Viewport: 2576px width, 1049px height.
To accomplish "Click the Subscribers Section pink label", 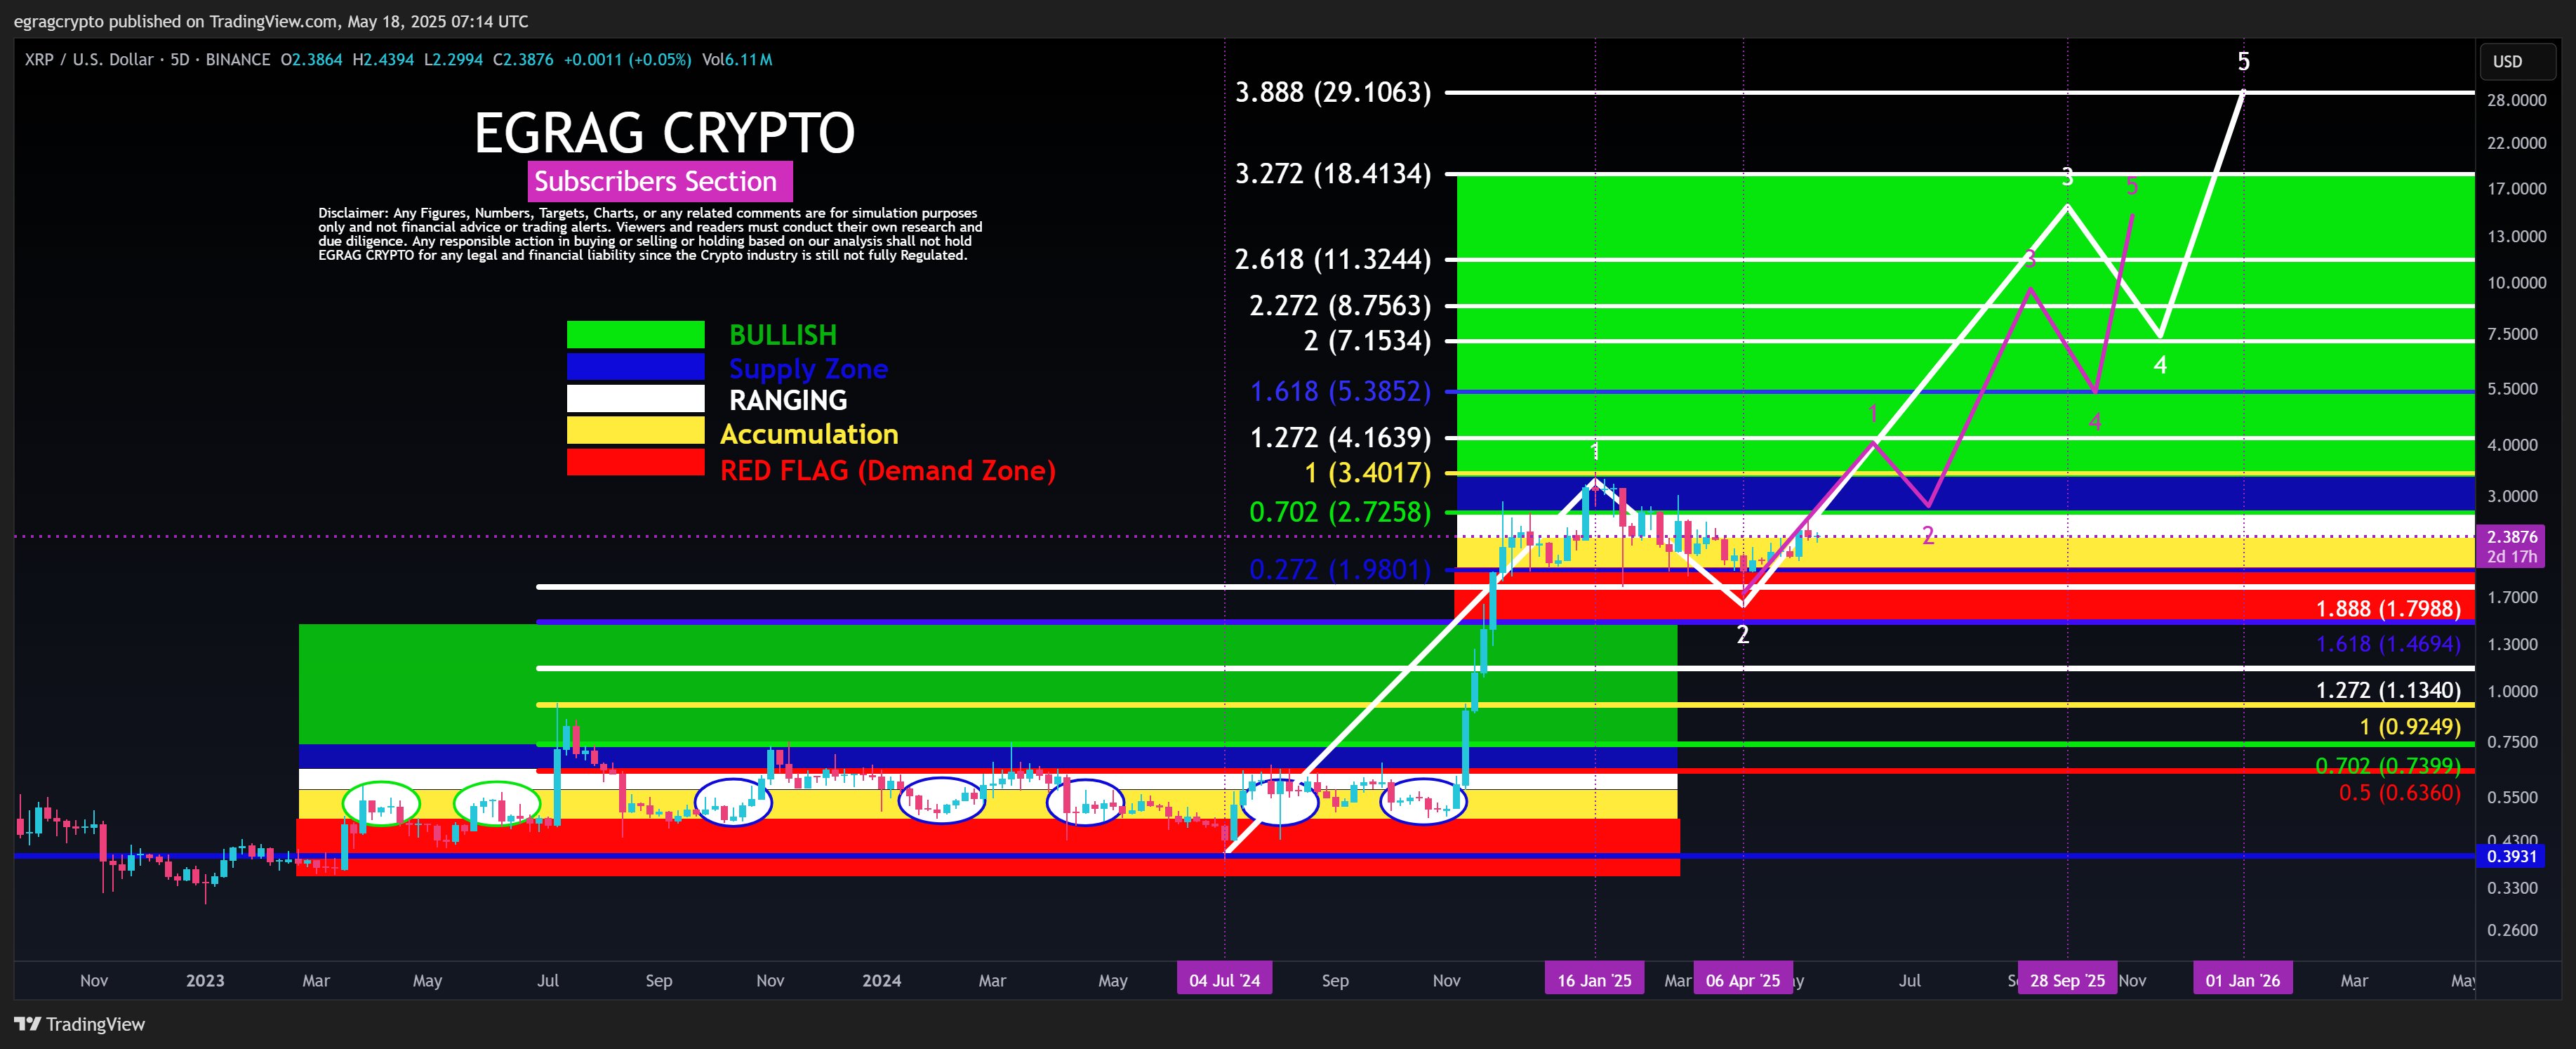I will coord(660,181).
